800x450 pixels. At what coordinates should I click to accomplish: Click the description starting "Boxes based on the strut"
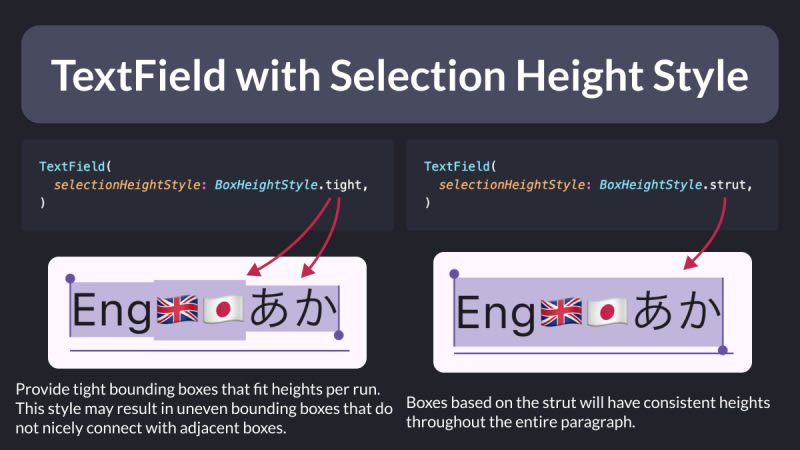point(588,411)
